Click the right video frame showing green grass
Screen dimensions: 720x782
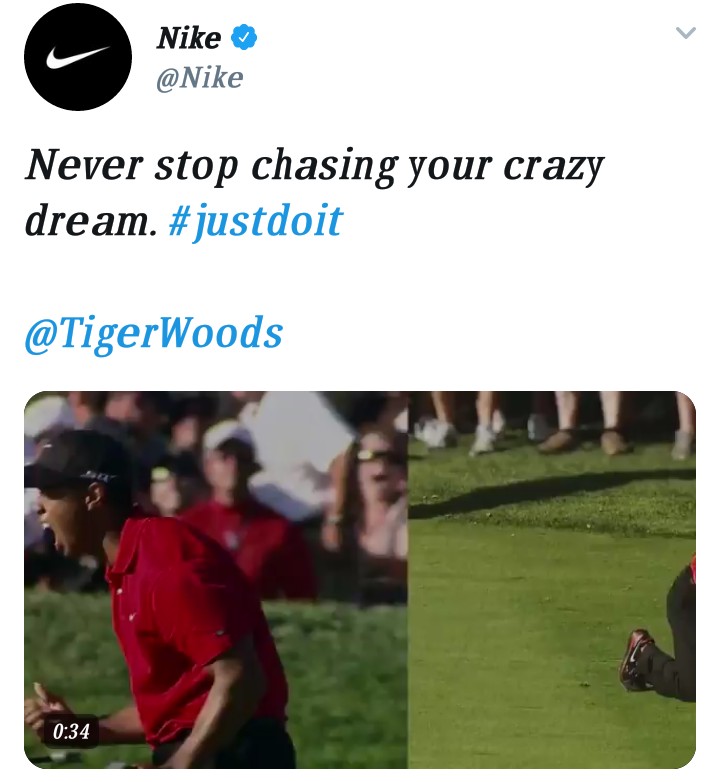552,580
